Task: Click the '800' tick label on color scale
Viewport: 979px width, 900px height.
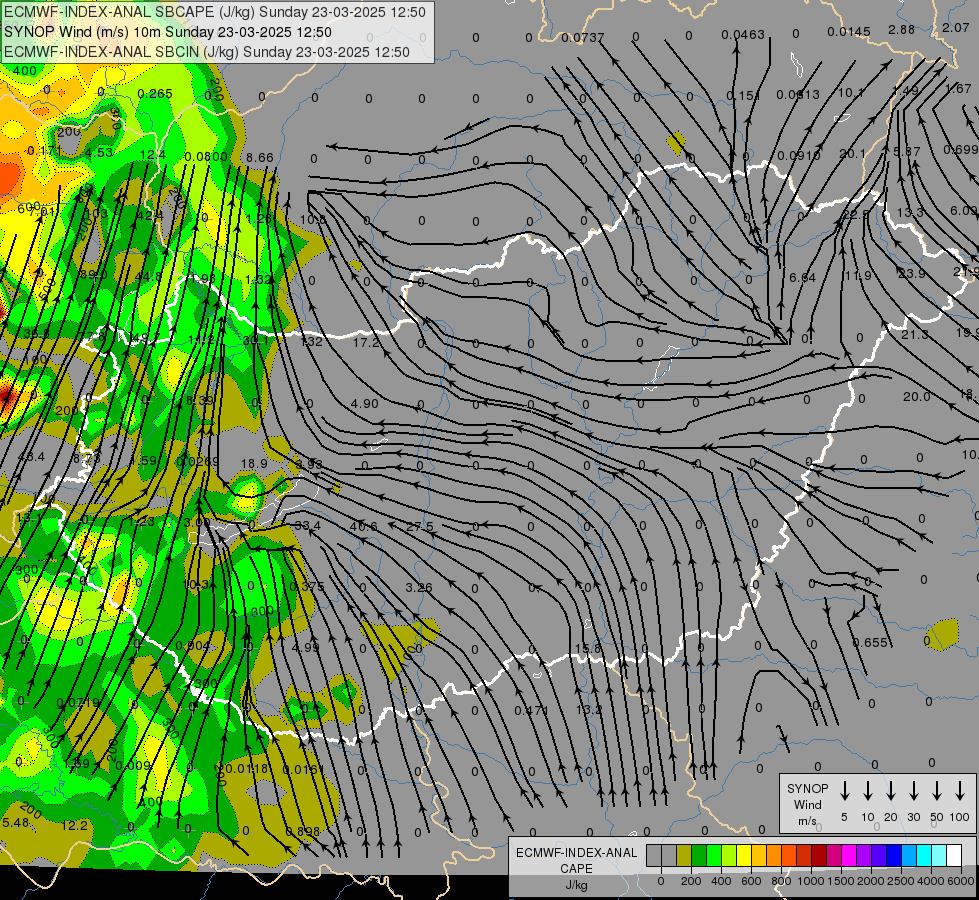Action: click(x=781, y=881)
